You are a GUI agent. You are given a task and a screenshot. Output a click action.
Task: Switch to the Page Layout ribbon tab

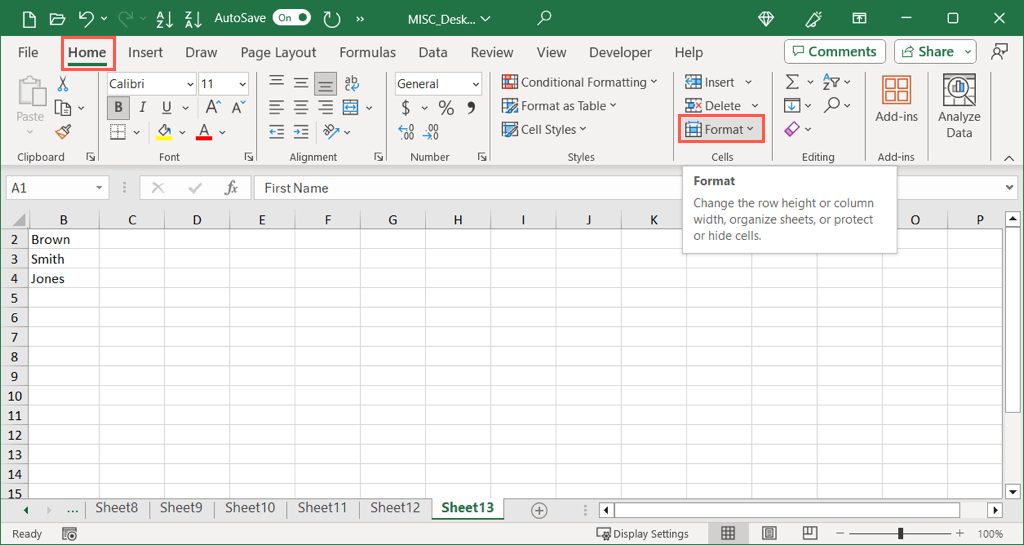278,52
